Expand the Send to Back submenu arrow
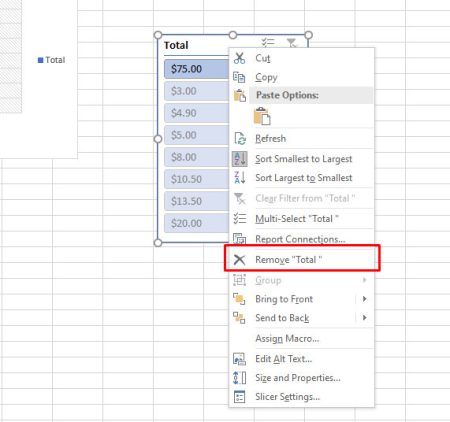450x422 pixels. 364,317
